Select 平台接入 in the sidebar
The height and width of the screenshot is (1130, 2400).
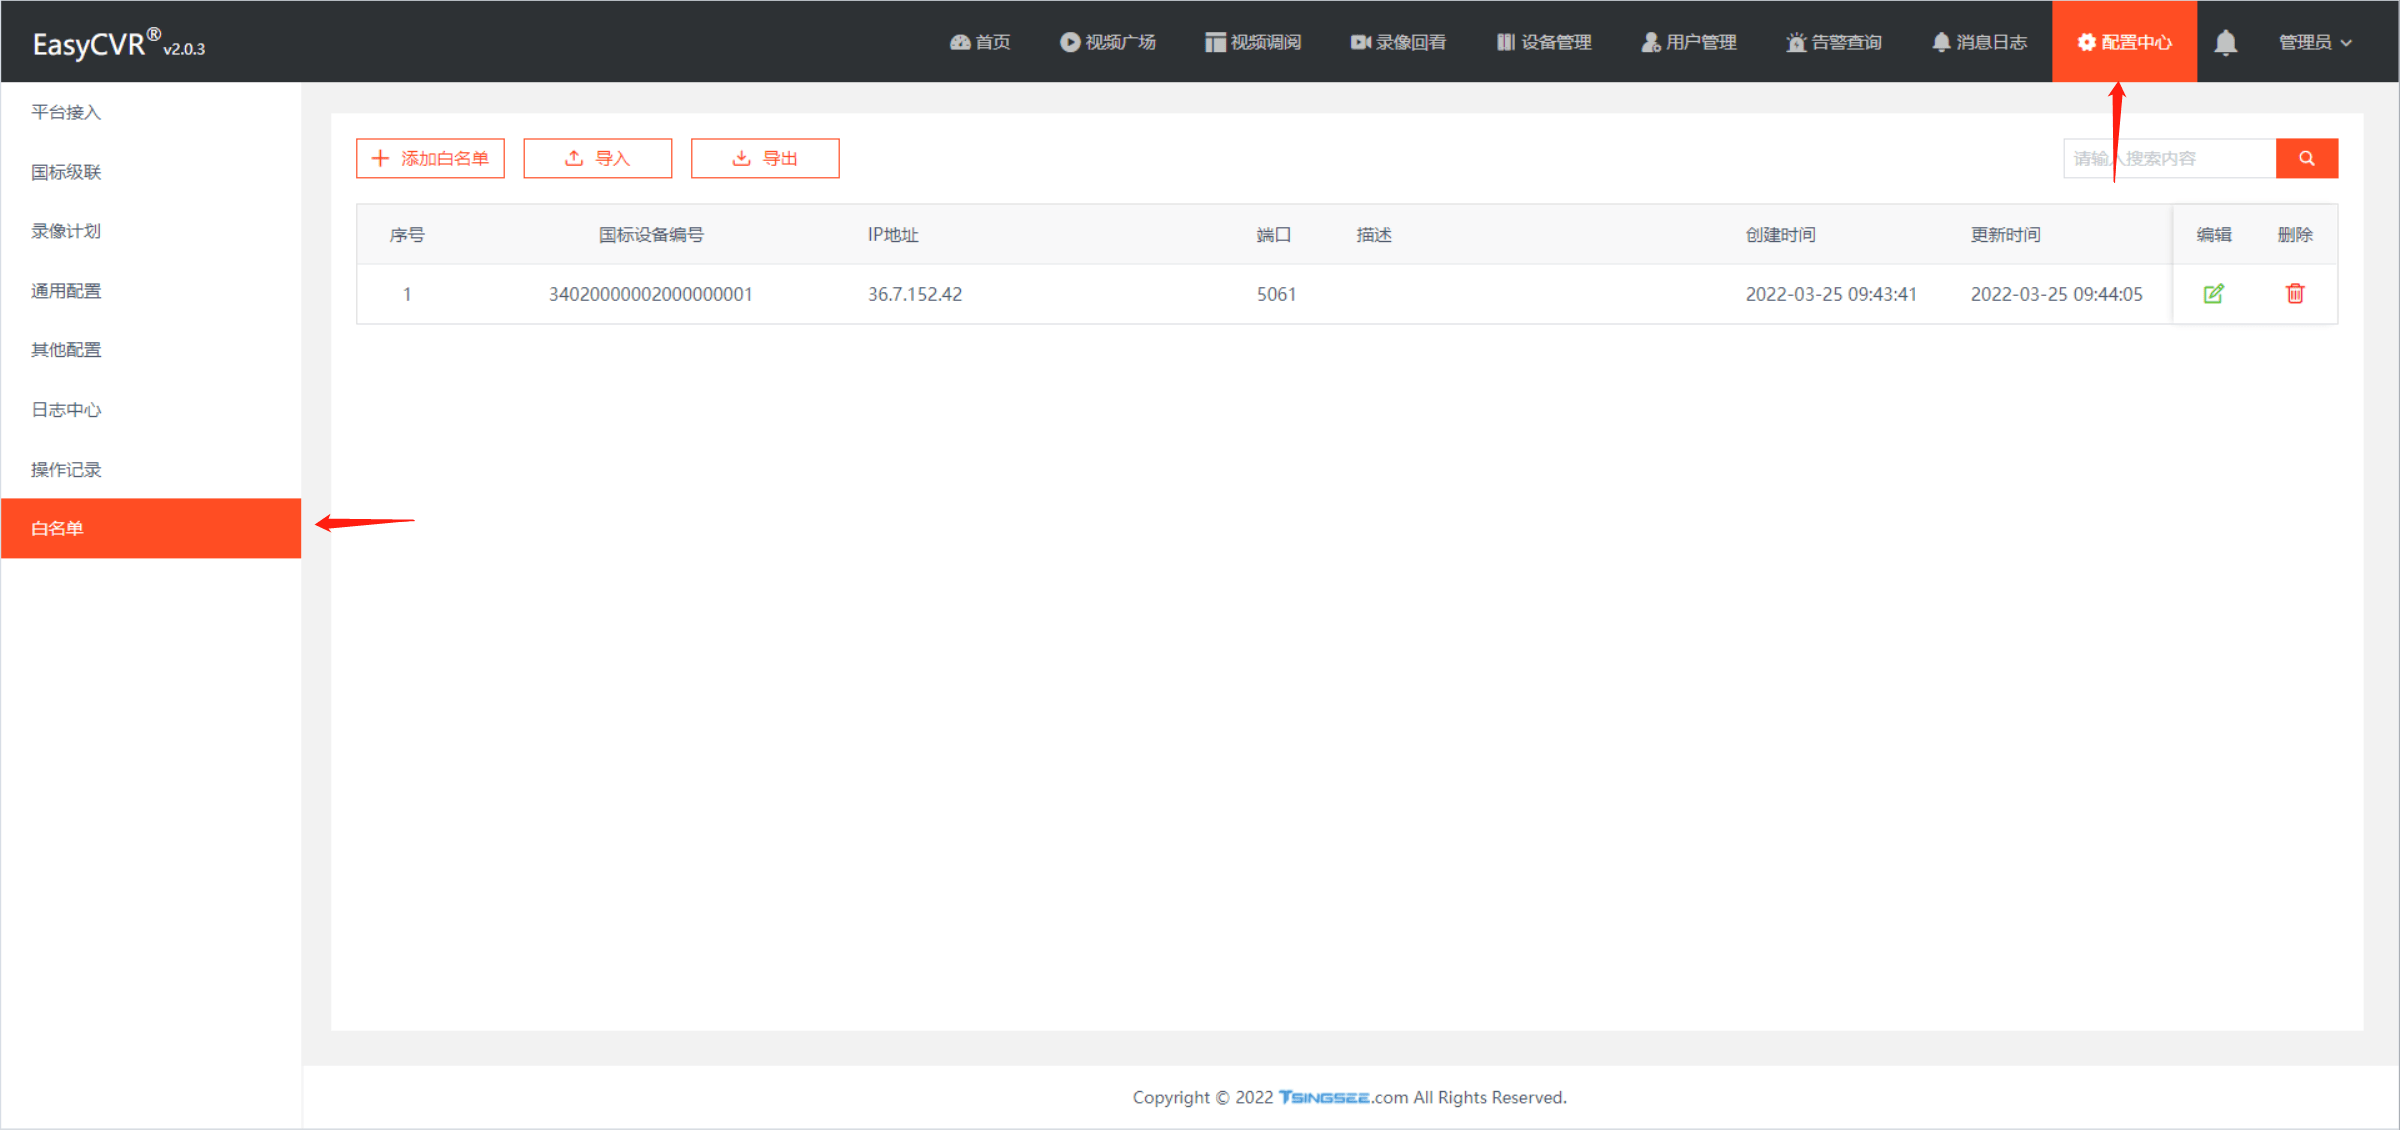[x=66, y=112]
